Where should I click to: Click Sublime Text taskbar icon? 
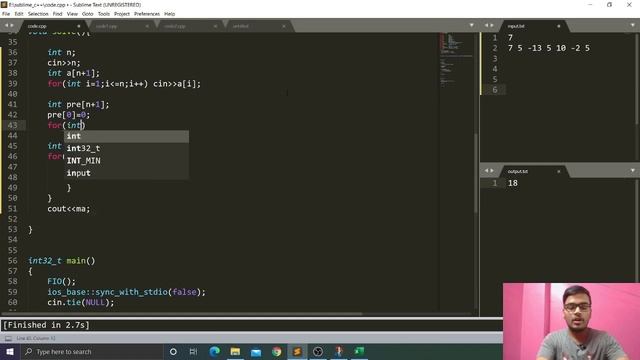[297, 352]
